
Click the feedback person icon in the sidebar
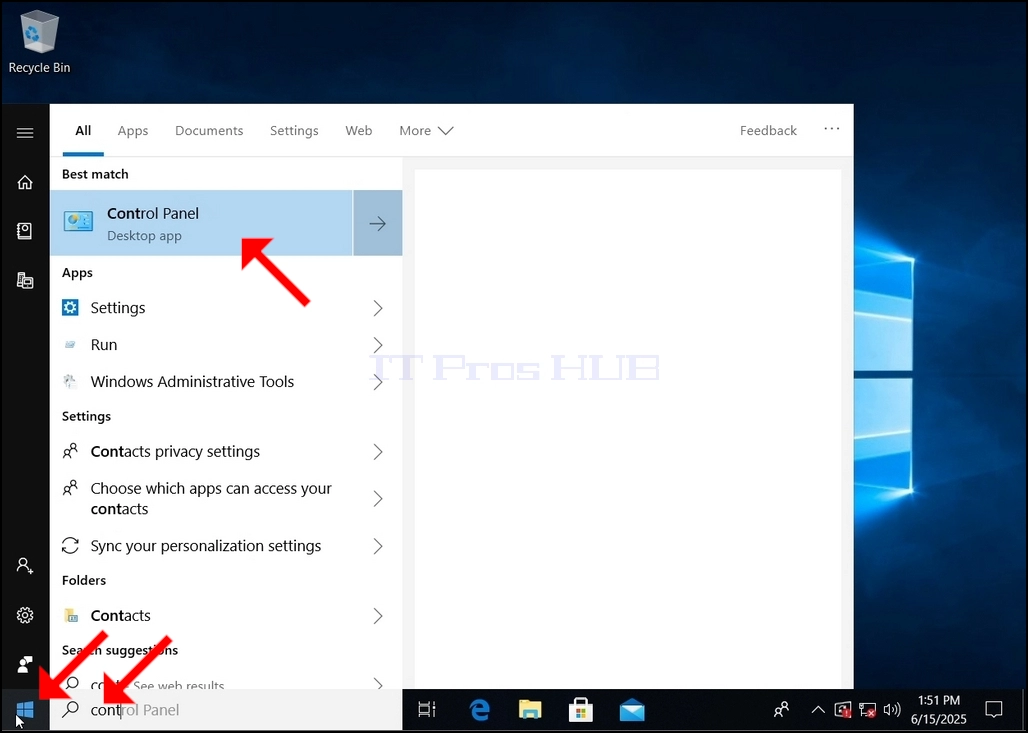point(25,664)
